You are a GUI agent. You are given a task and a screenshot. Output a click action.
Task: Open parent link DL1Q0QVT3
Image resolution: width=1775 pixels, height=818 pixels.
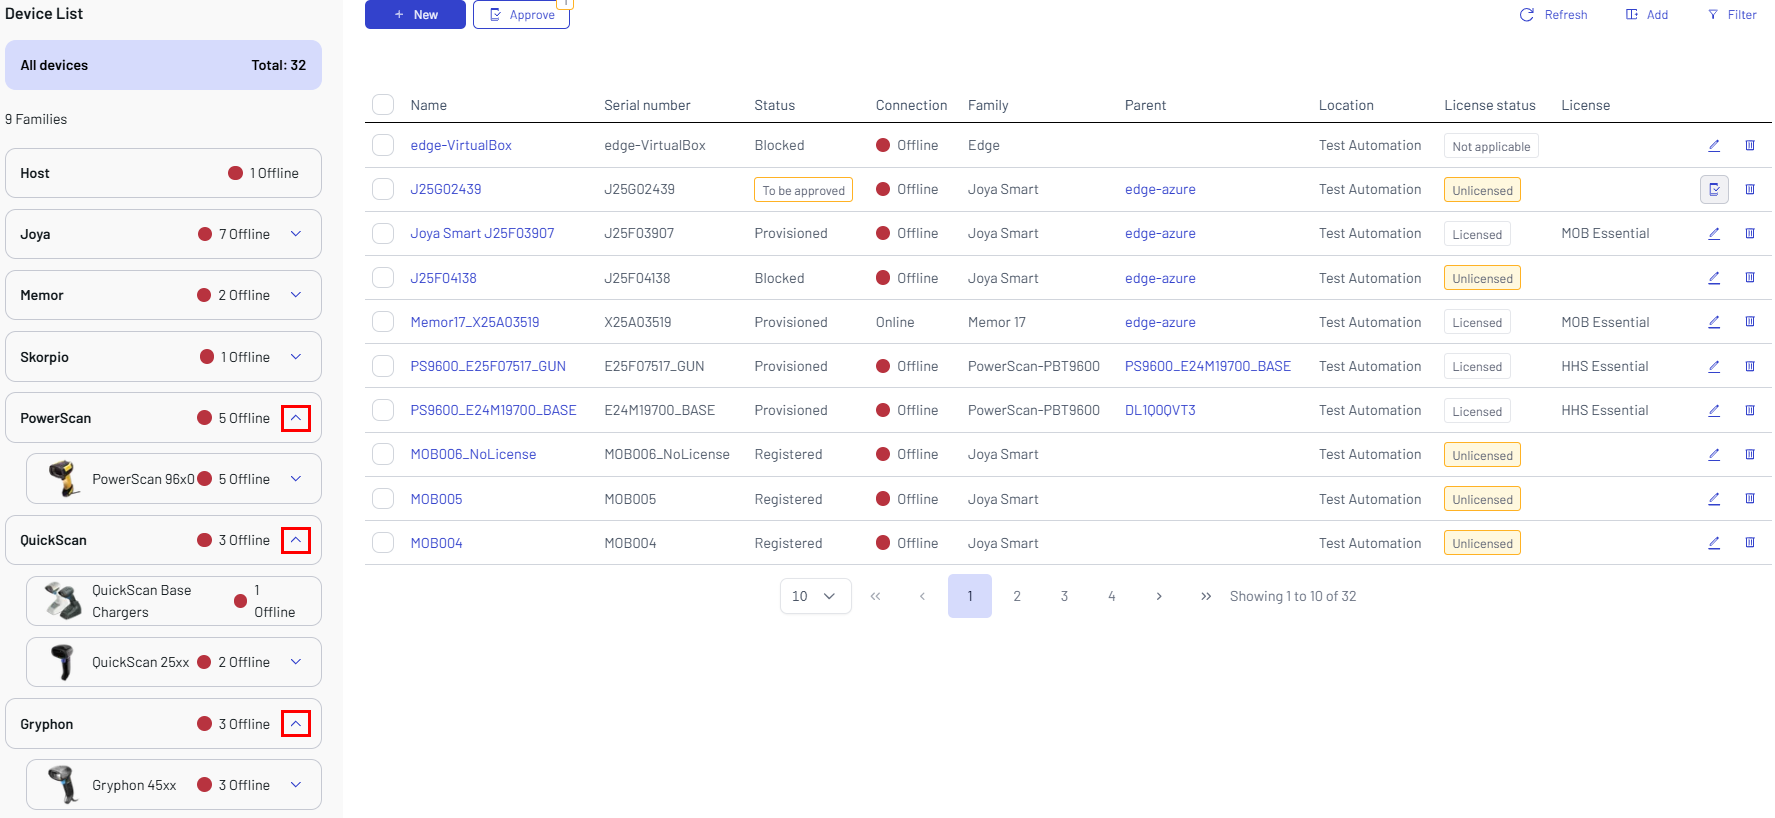[1160, 410]
